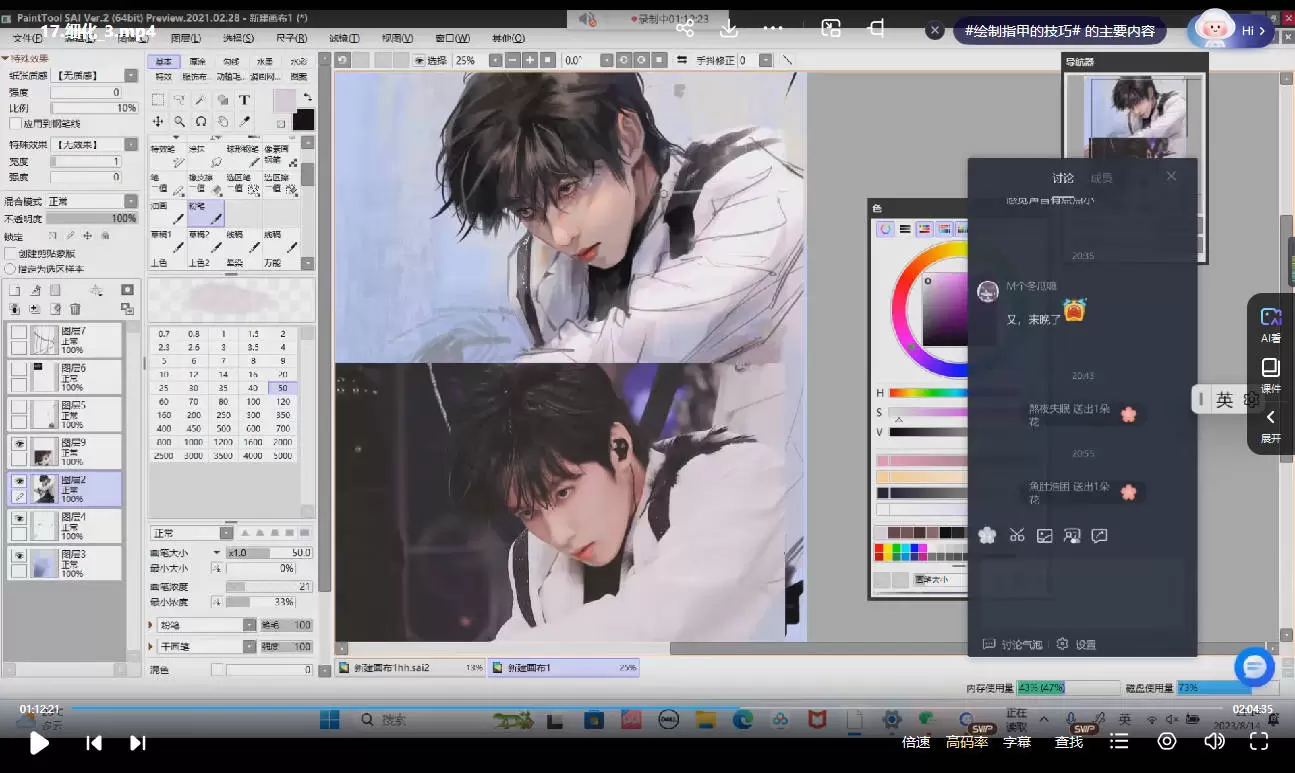Screen dimensions: 1295x773
Task: Click the share icon in video overlay
Action: click(x=685, y=28)
